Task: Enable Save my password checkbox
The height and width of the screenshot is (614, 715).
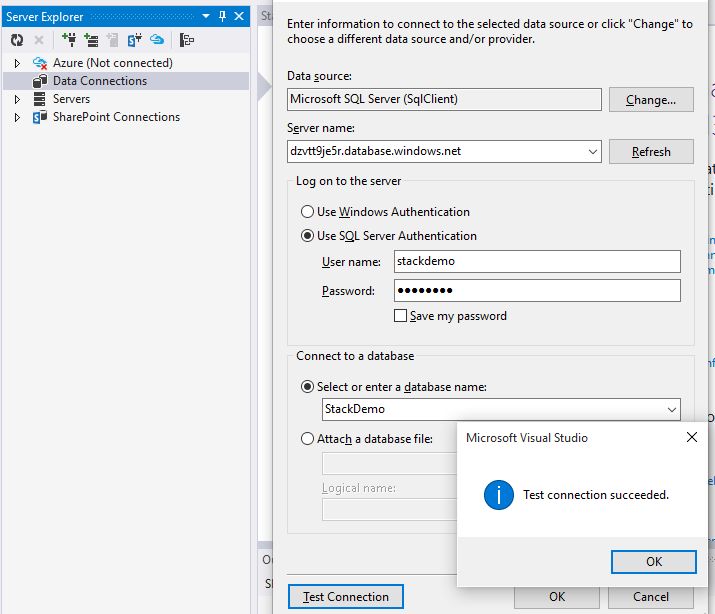Action: (400, 315)
